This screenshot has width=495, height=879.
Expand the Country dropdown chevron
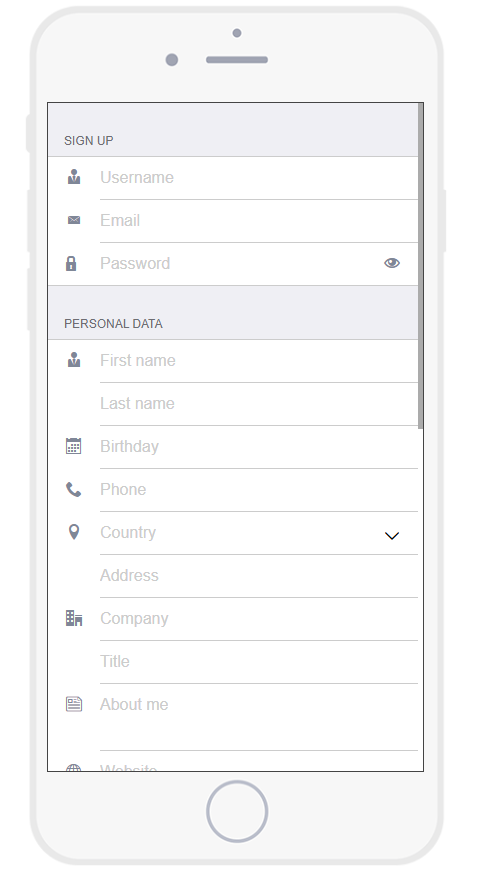point(392,536)
